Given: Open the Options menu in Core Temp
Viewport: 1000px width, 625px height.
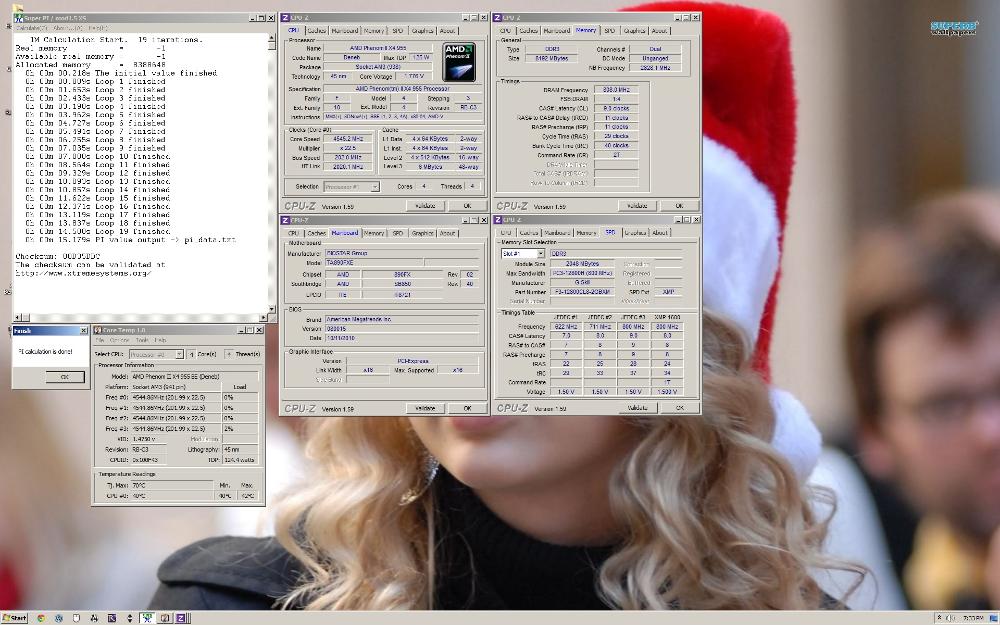Looking at the screenshot, I should (x=119, y=340).
